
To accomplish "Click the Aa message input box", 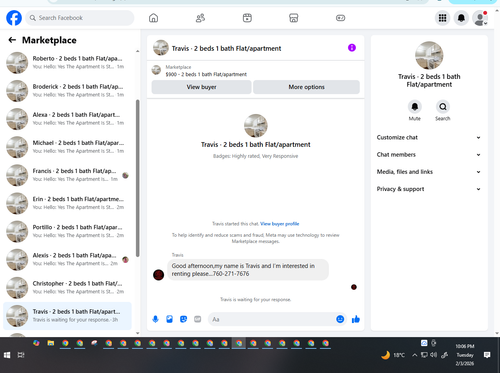I will 272,319.
